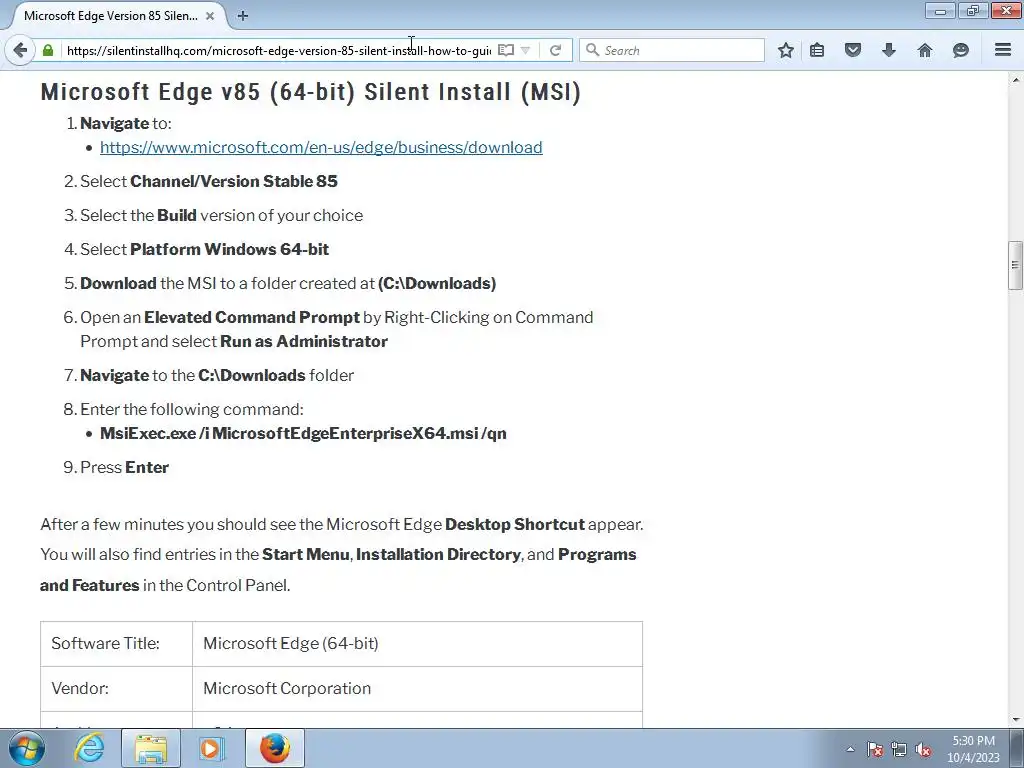Click the text Elevated Command Prompt
This screenshot has height=768, width=1024.
(251, 317)
